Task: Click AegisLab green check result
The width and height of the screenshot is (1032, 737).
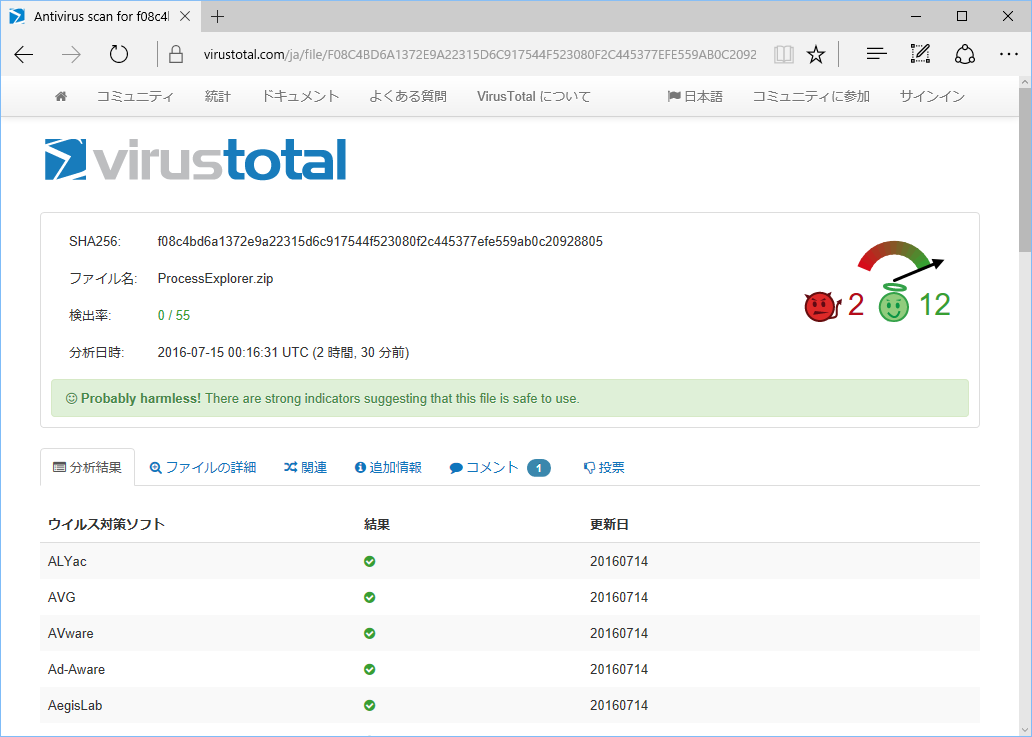Action: pos(370,705)
